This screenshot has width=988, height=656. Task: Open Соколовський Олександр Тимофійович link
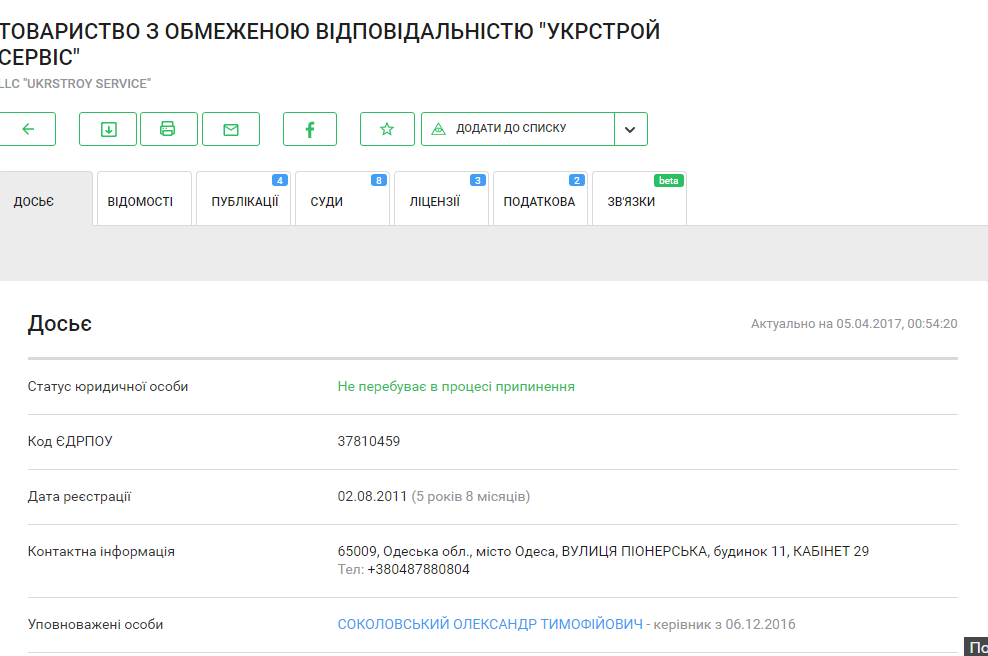tap(490, 624)
